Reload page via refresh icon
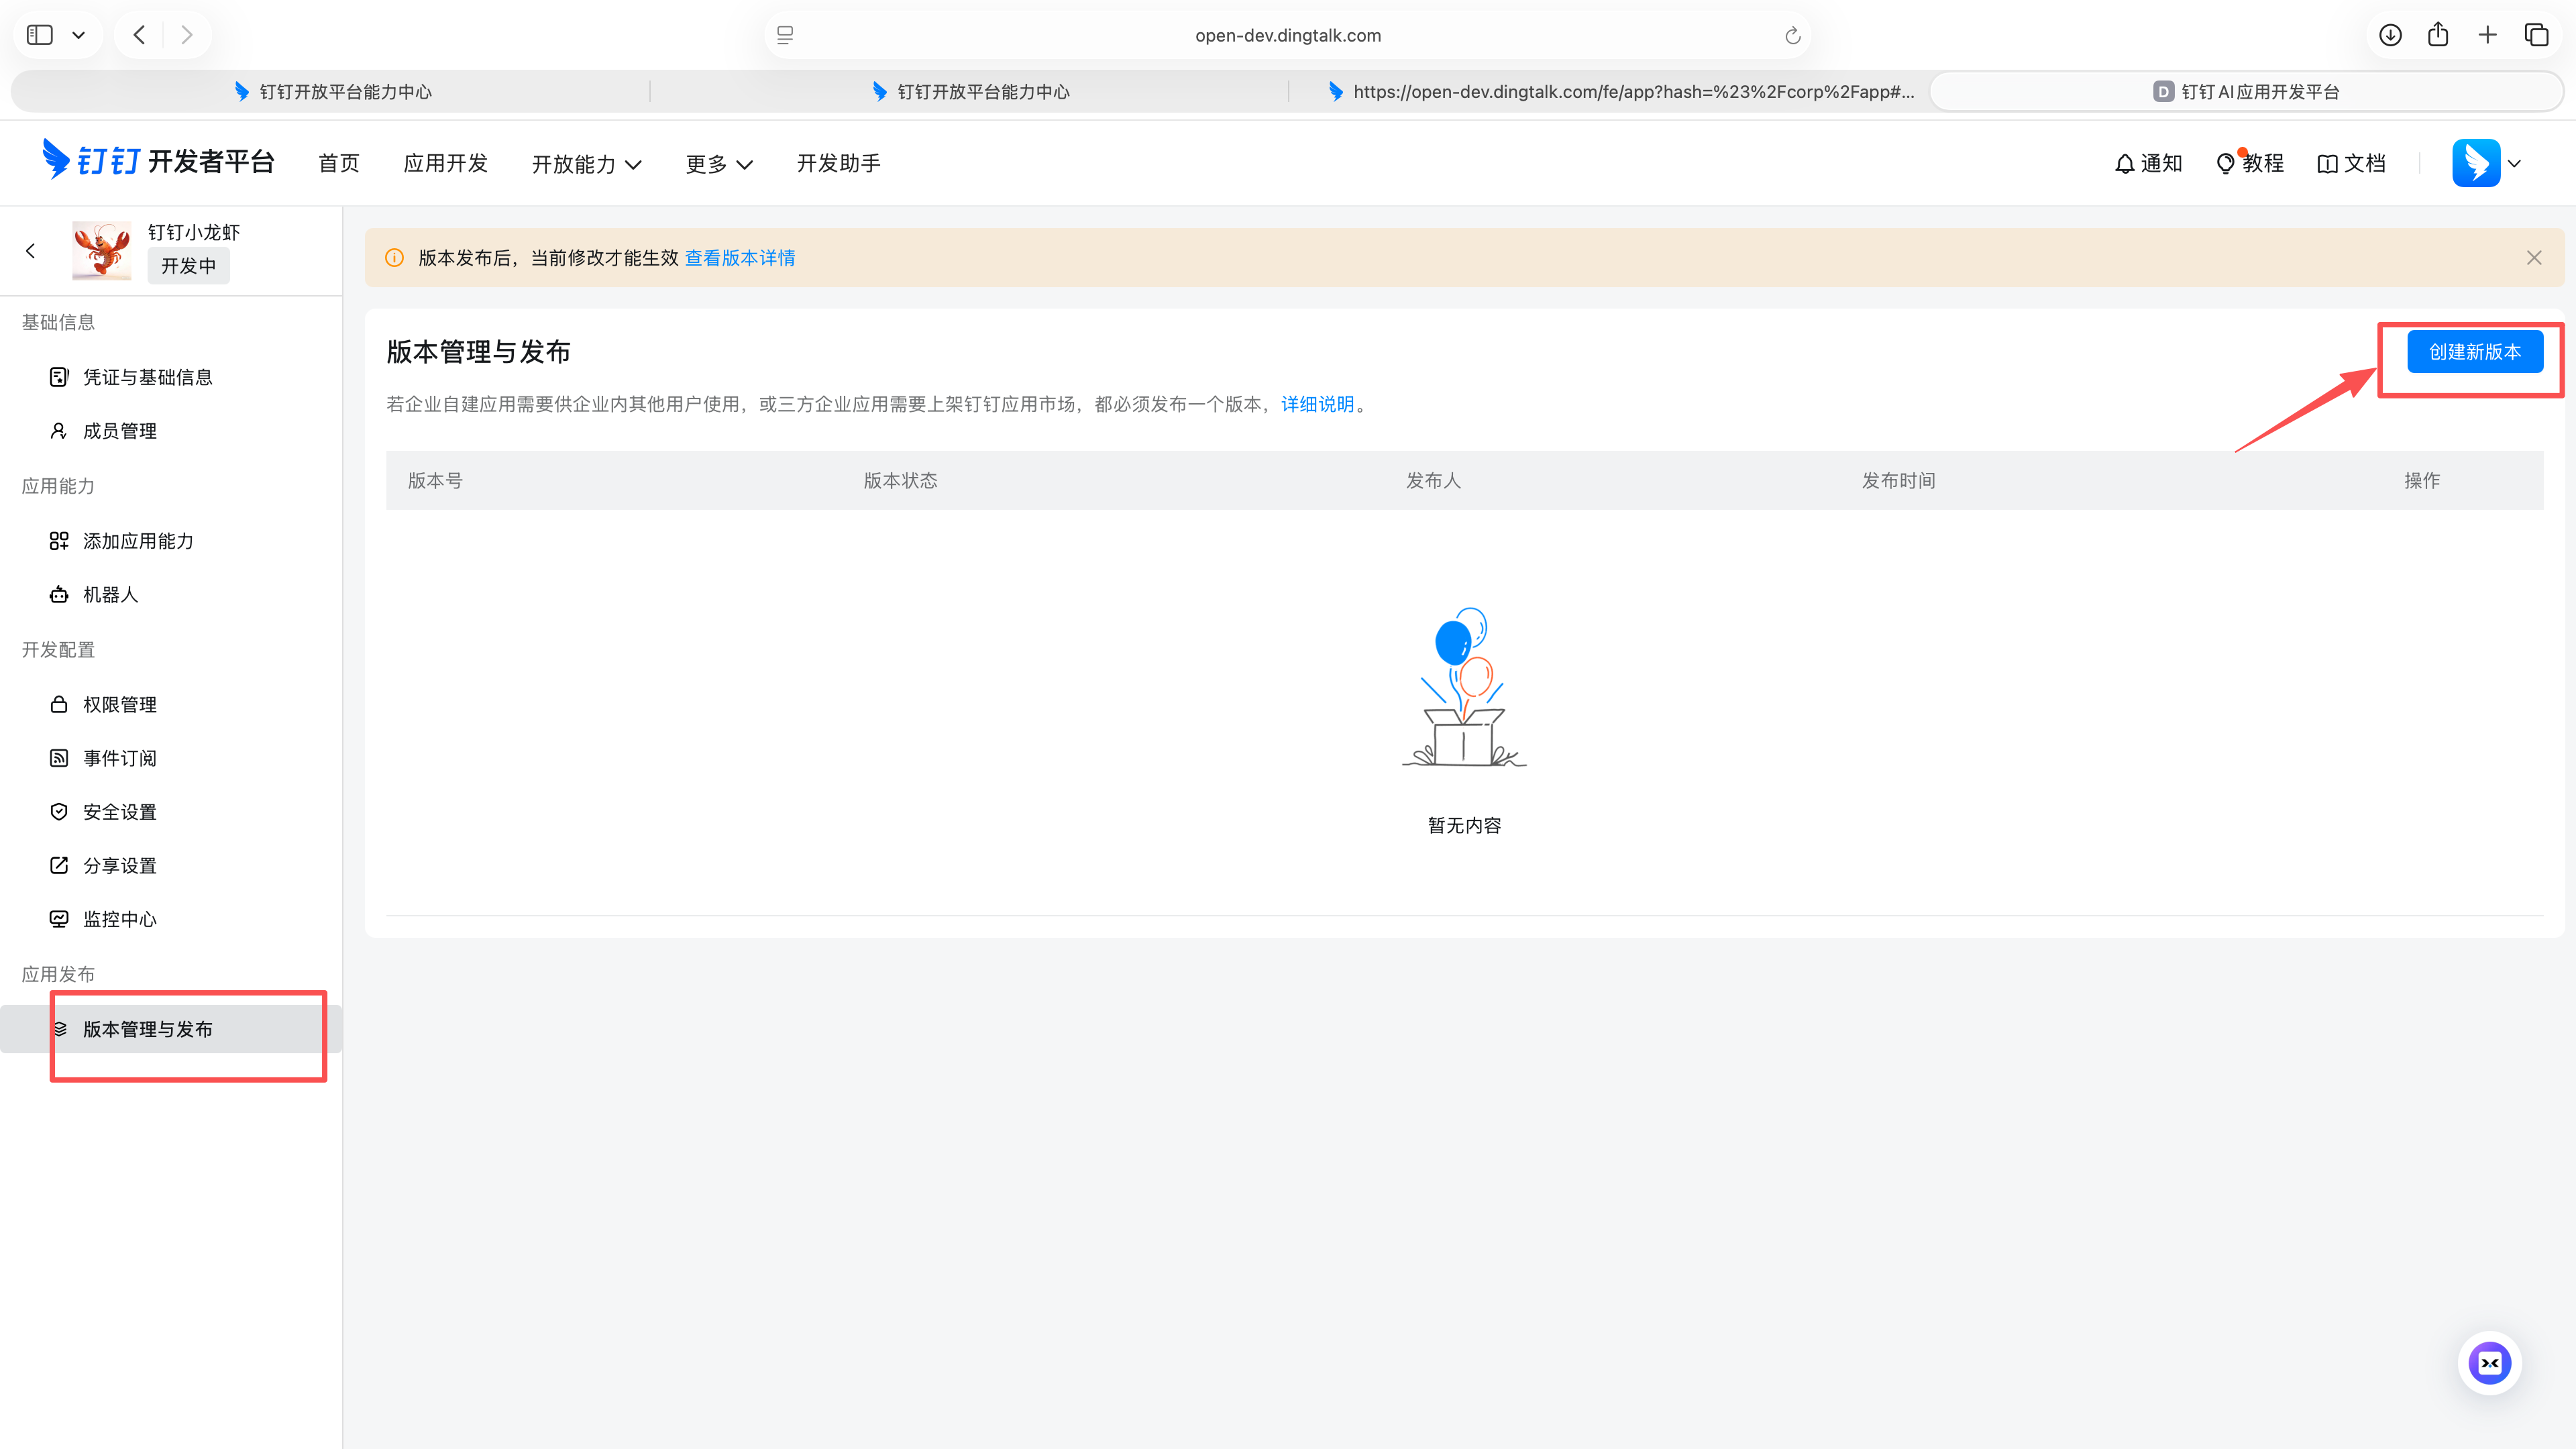Image resolution: width=2576 pixels, height=1449 pixels. pyautogui.click(x=1792, y=36)
